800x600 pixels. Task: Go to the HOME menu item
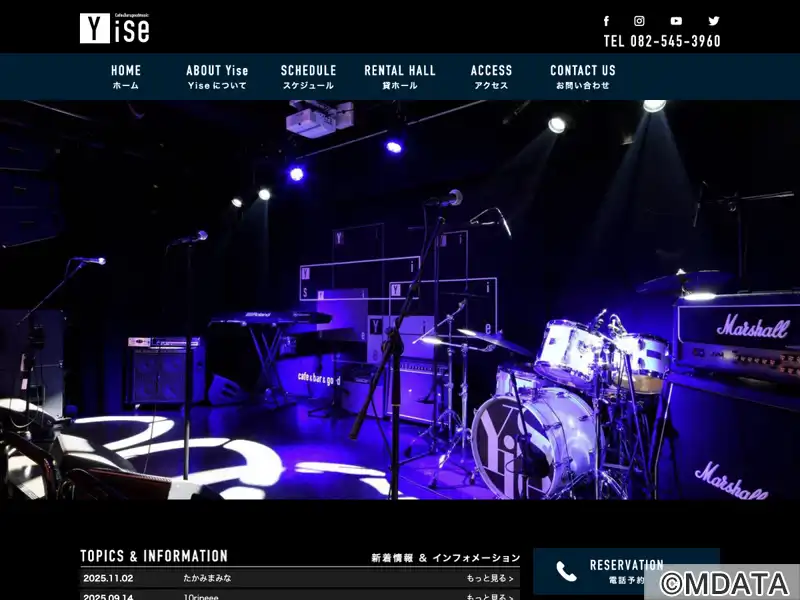(x=126, y=77)
